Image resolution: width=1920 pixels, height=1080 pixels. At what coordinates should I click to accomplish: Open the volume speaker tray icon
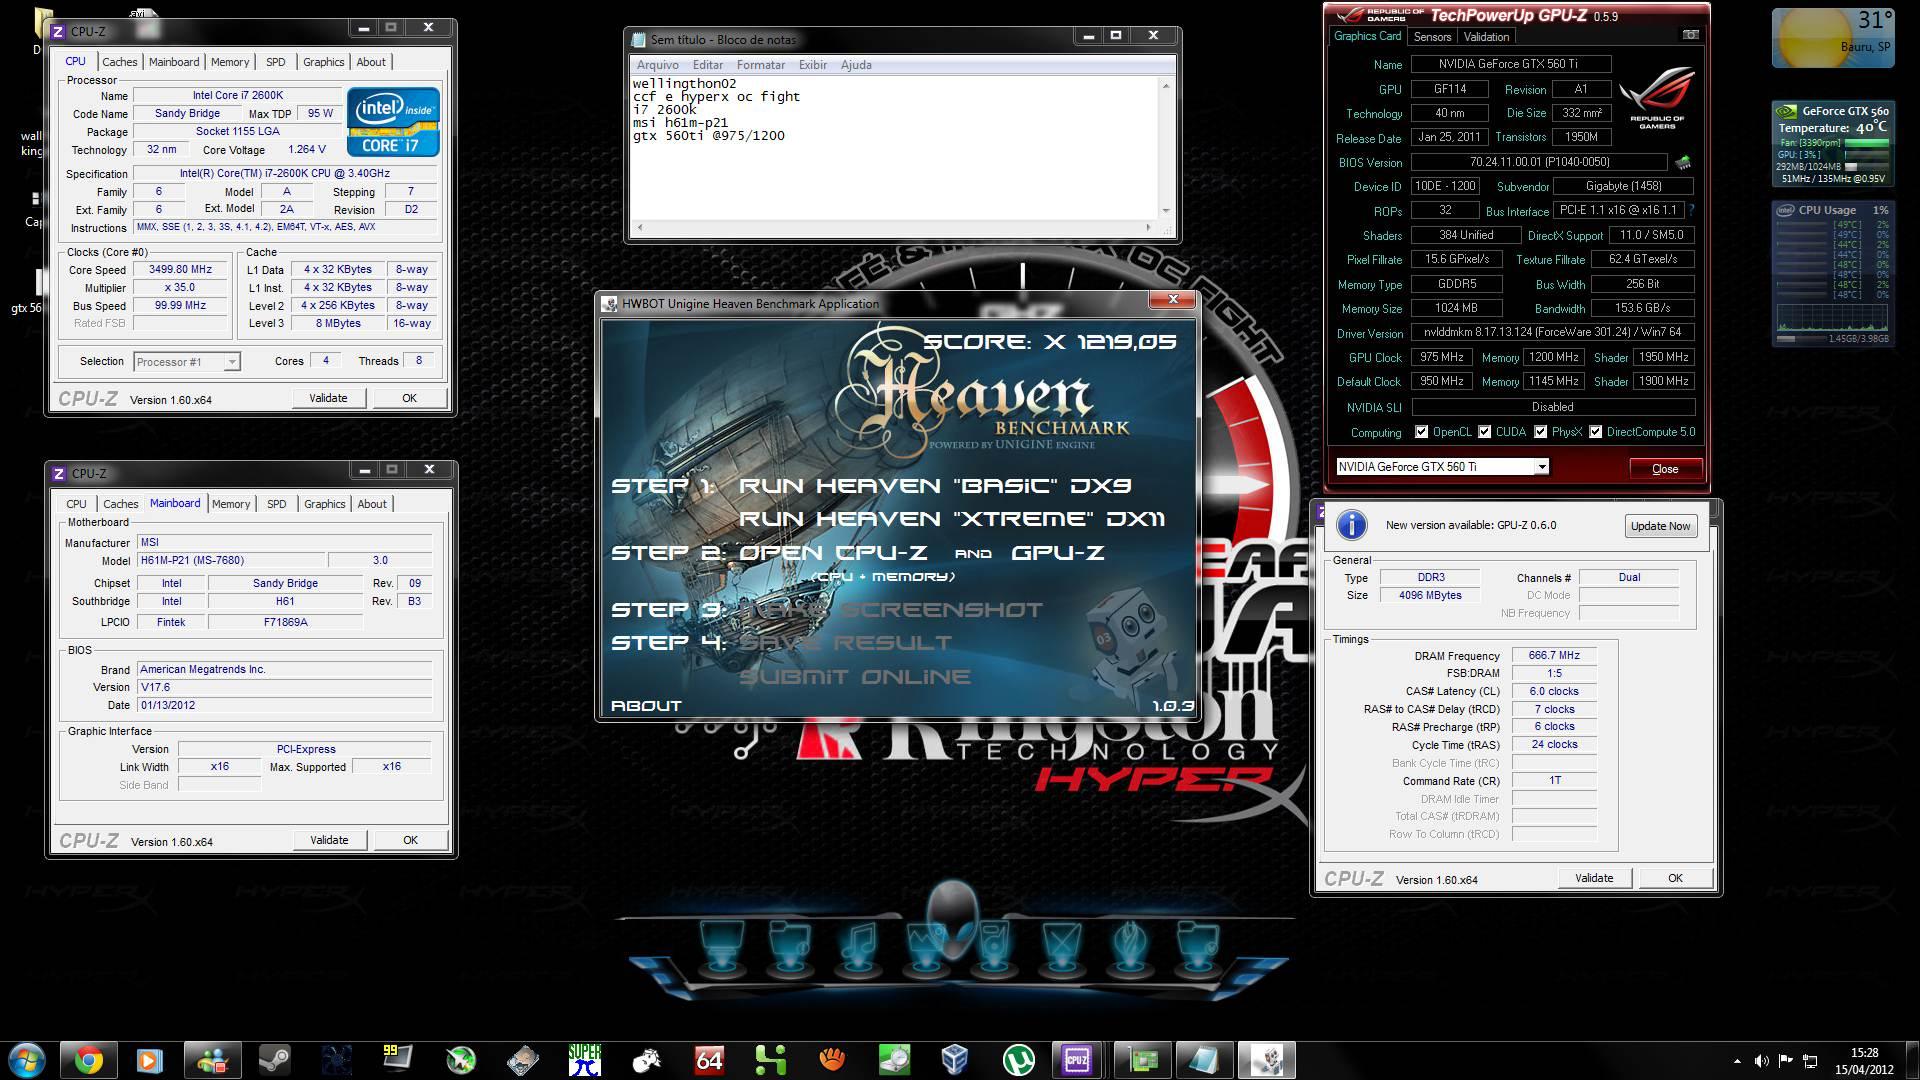coord(1761,1061)
